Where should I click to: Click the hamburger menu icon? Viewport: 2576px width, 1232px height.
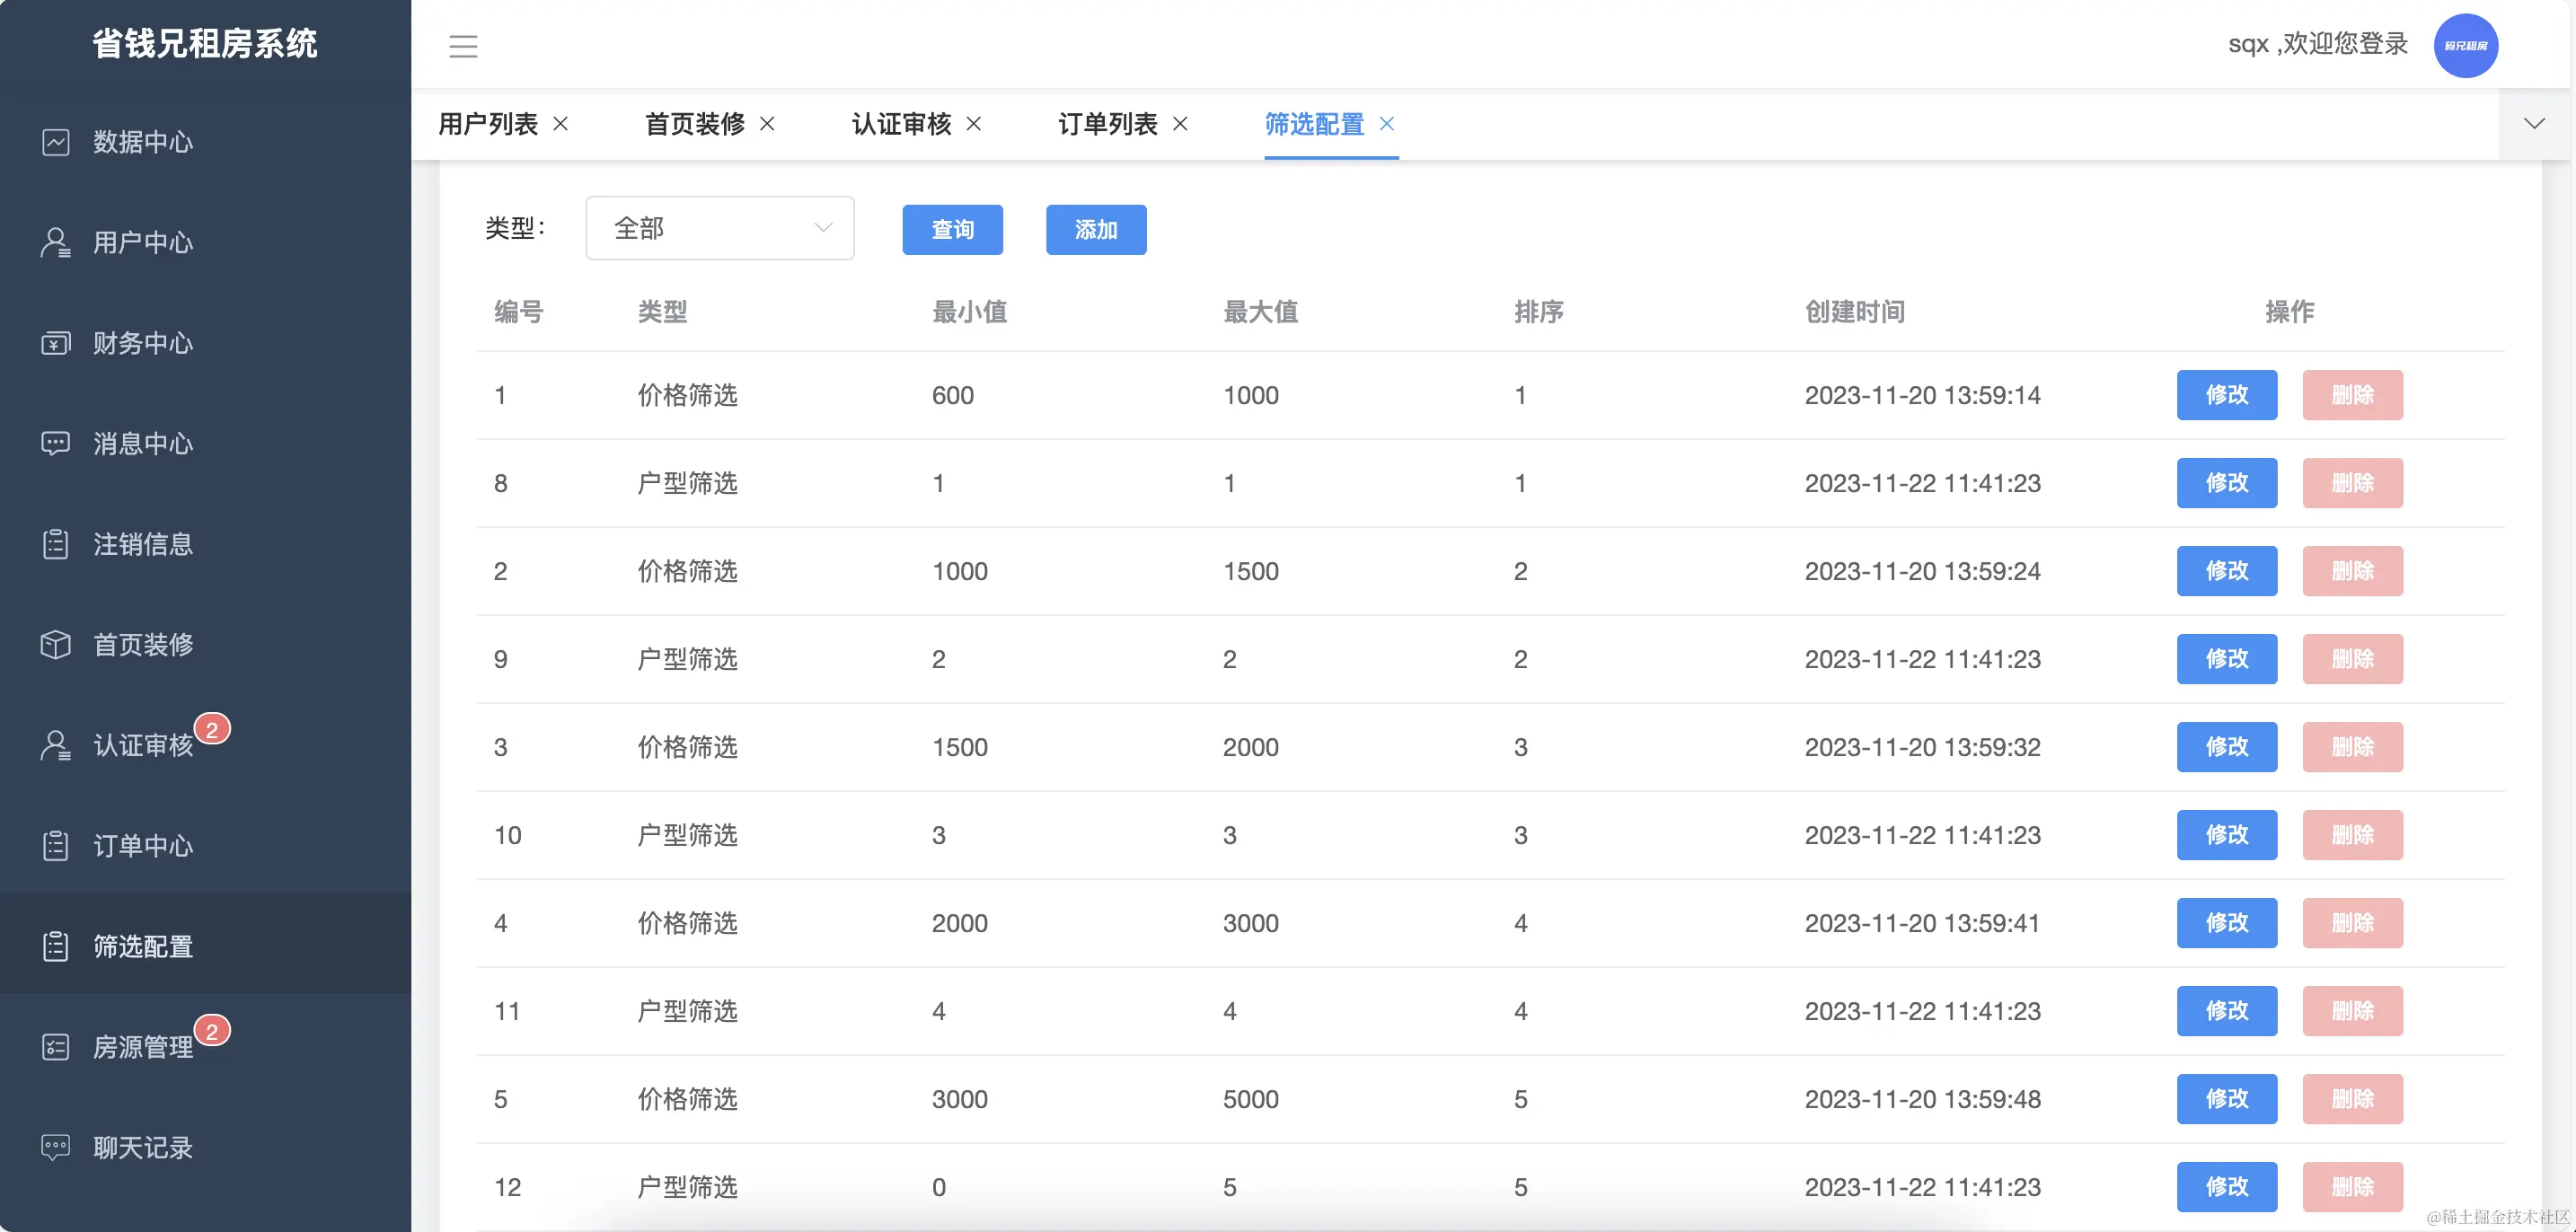coord(463,46)
